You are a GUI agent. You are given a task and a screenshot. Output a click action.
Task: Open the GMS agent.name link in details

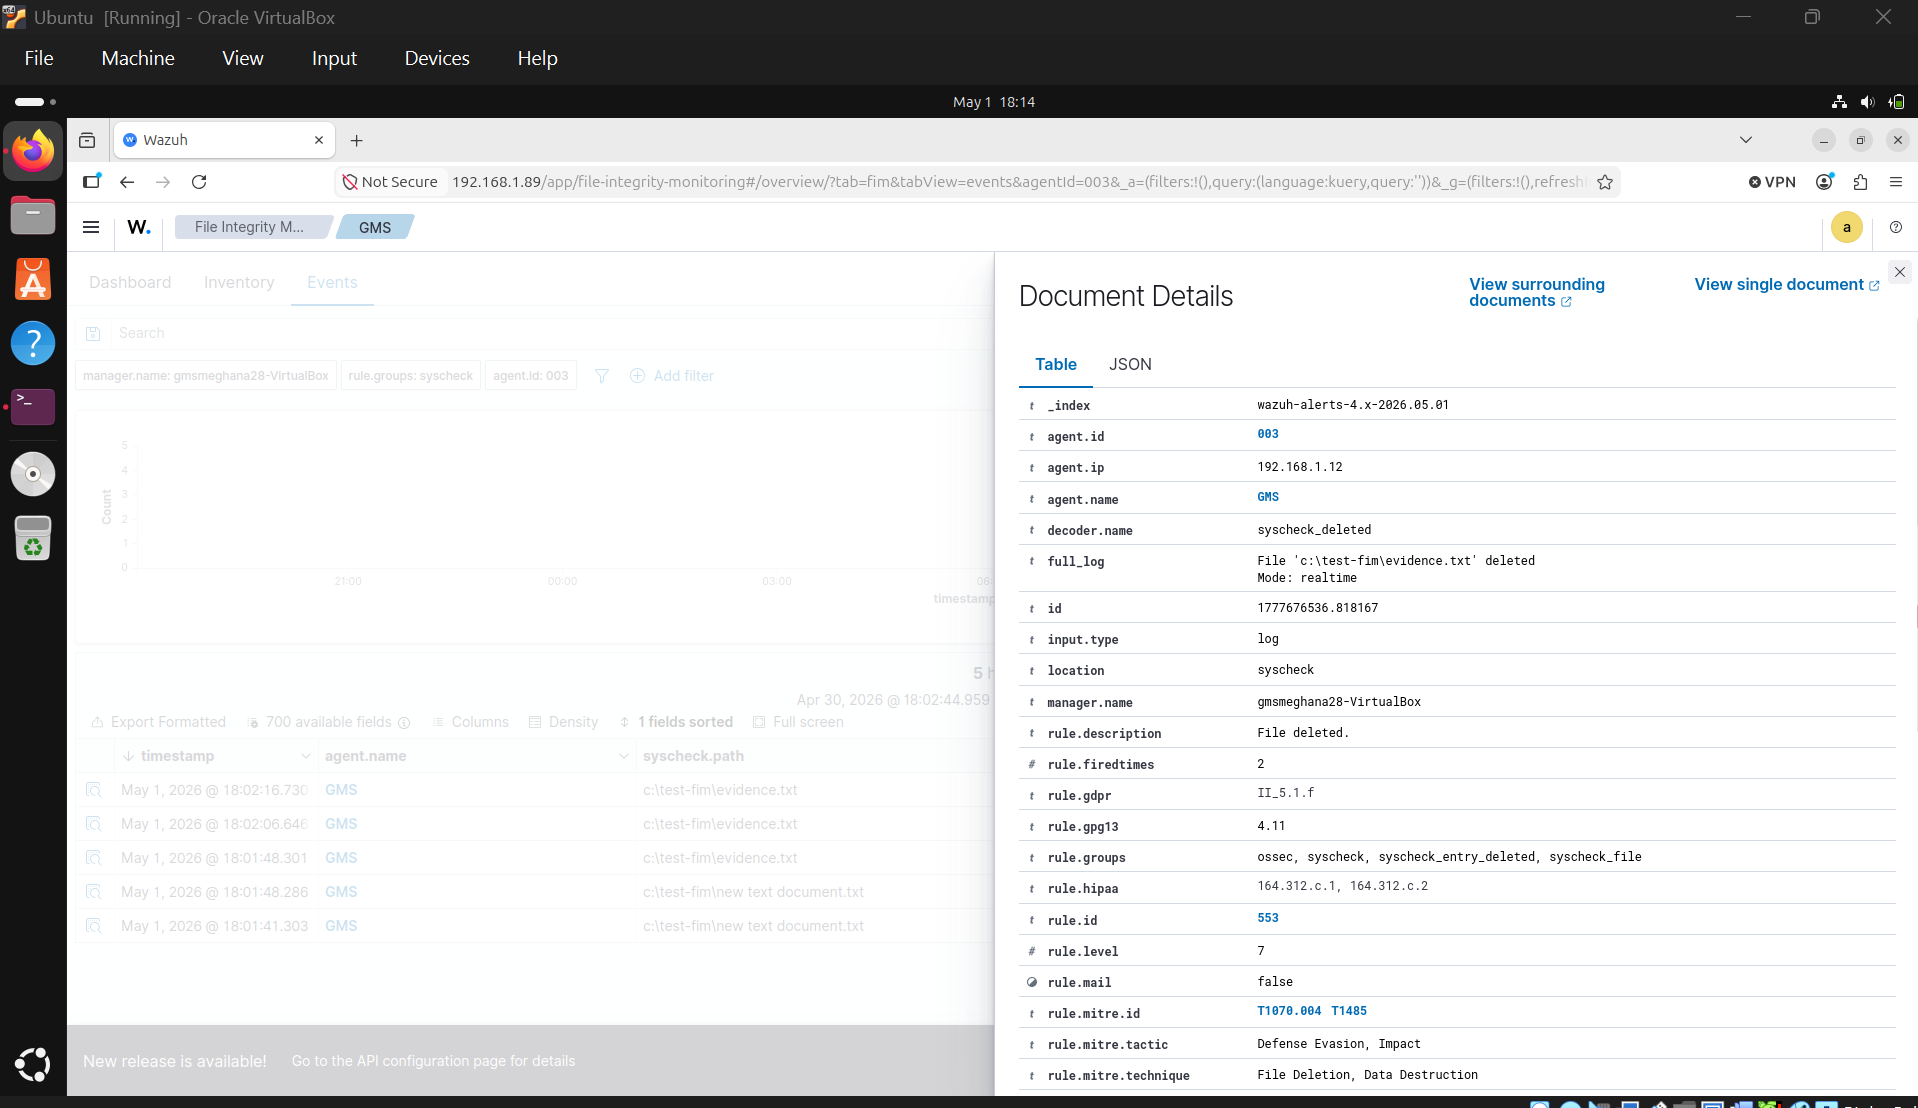1268,497
